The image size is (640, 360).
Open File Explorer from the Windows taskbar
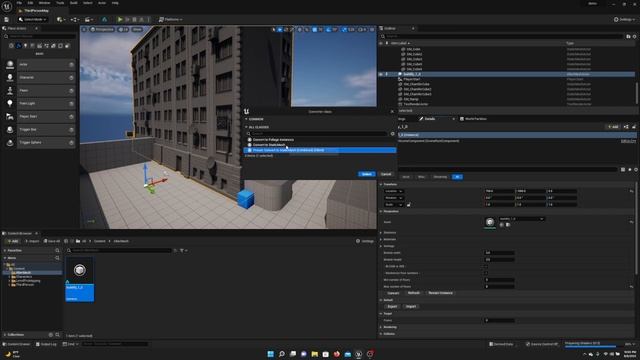click(x=315, y=354)
